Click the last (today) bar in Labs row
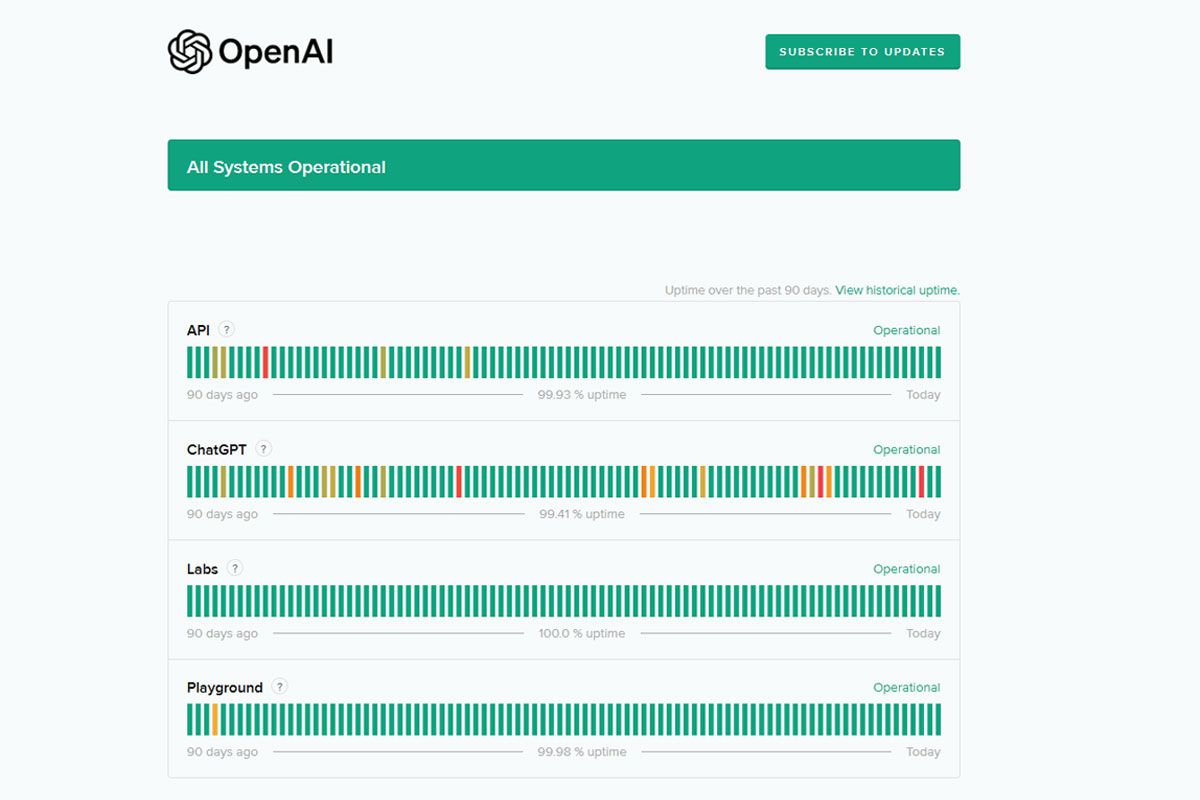The height and width of the screenshot is (800, 1200). click(937, 601)
